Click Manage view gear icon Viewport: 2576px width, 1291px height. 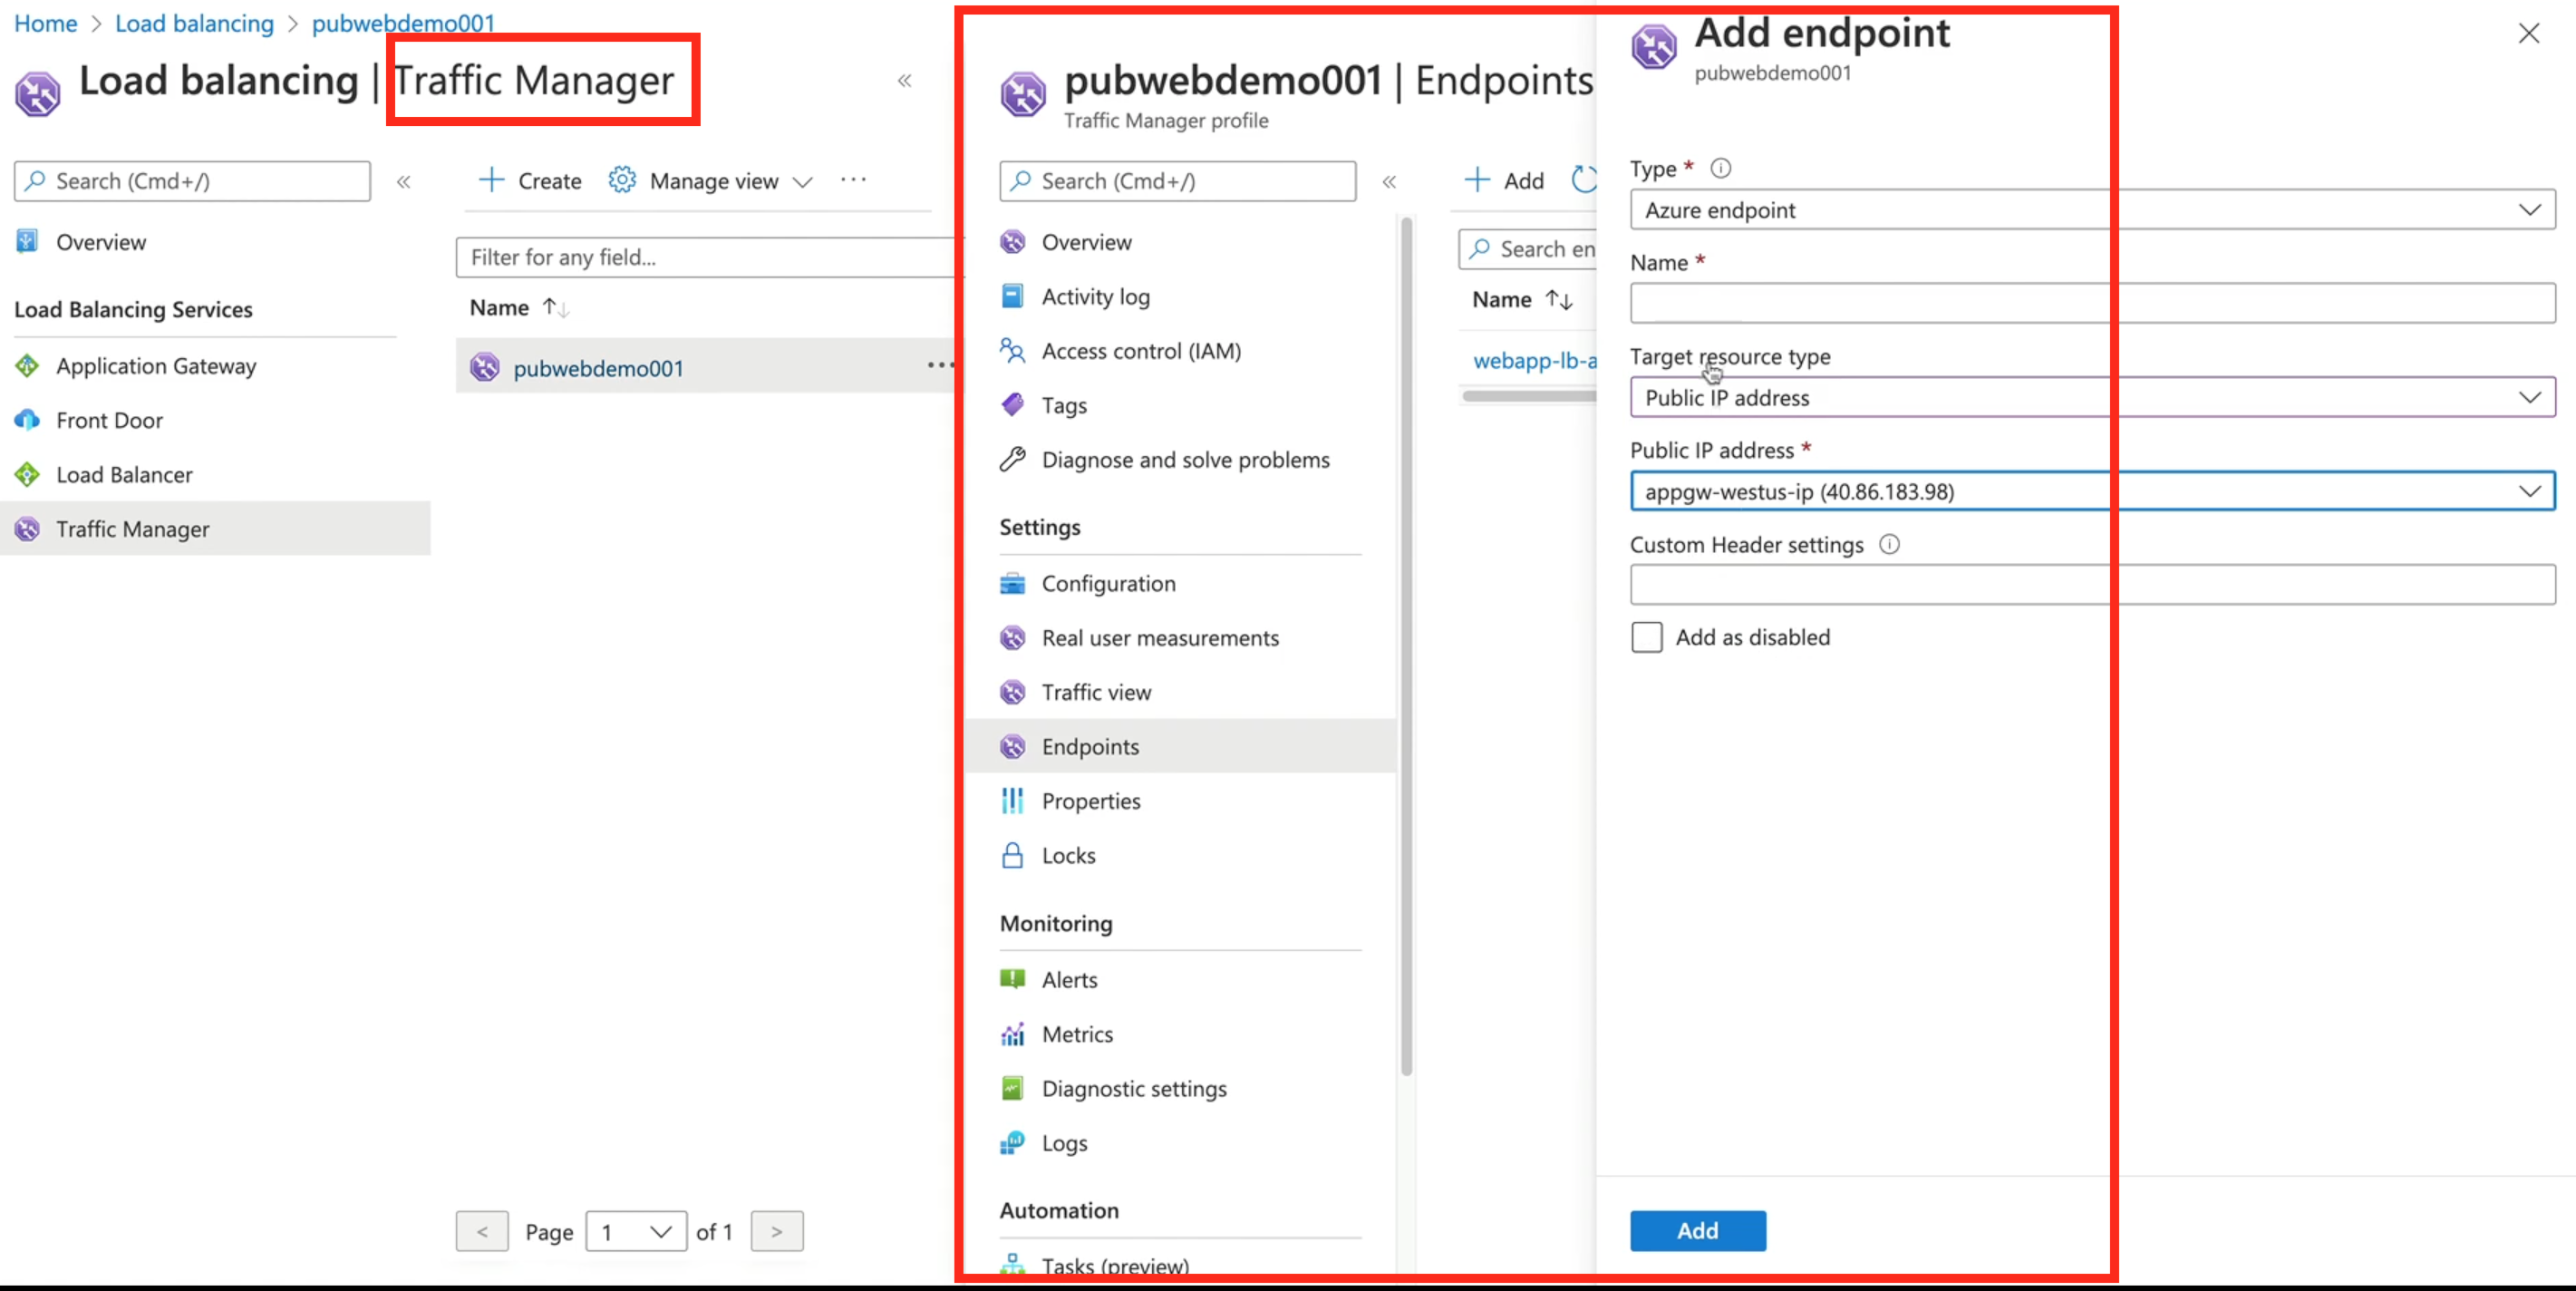(x=622, y=180)
